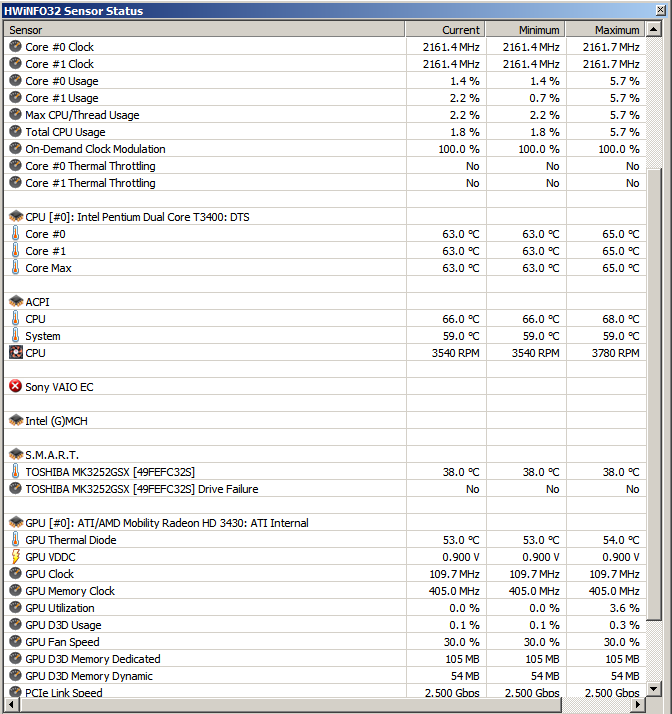Image resolution: width=672 pixels, height=714 pixels.
Task: Click the chip icon beside S.M.A.R.T.
Action: pyautogui.click(x=15, y=455)
